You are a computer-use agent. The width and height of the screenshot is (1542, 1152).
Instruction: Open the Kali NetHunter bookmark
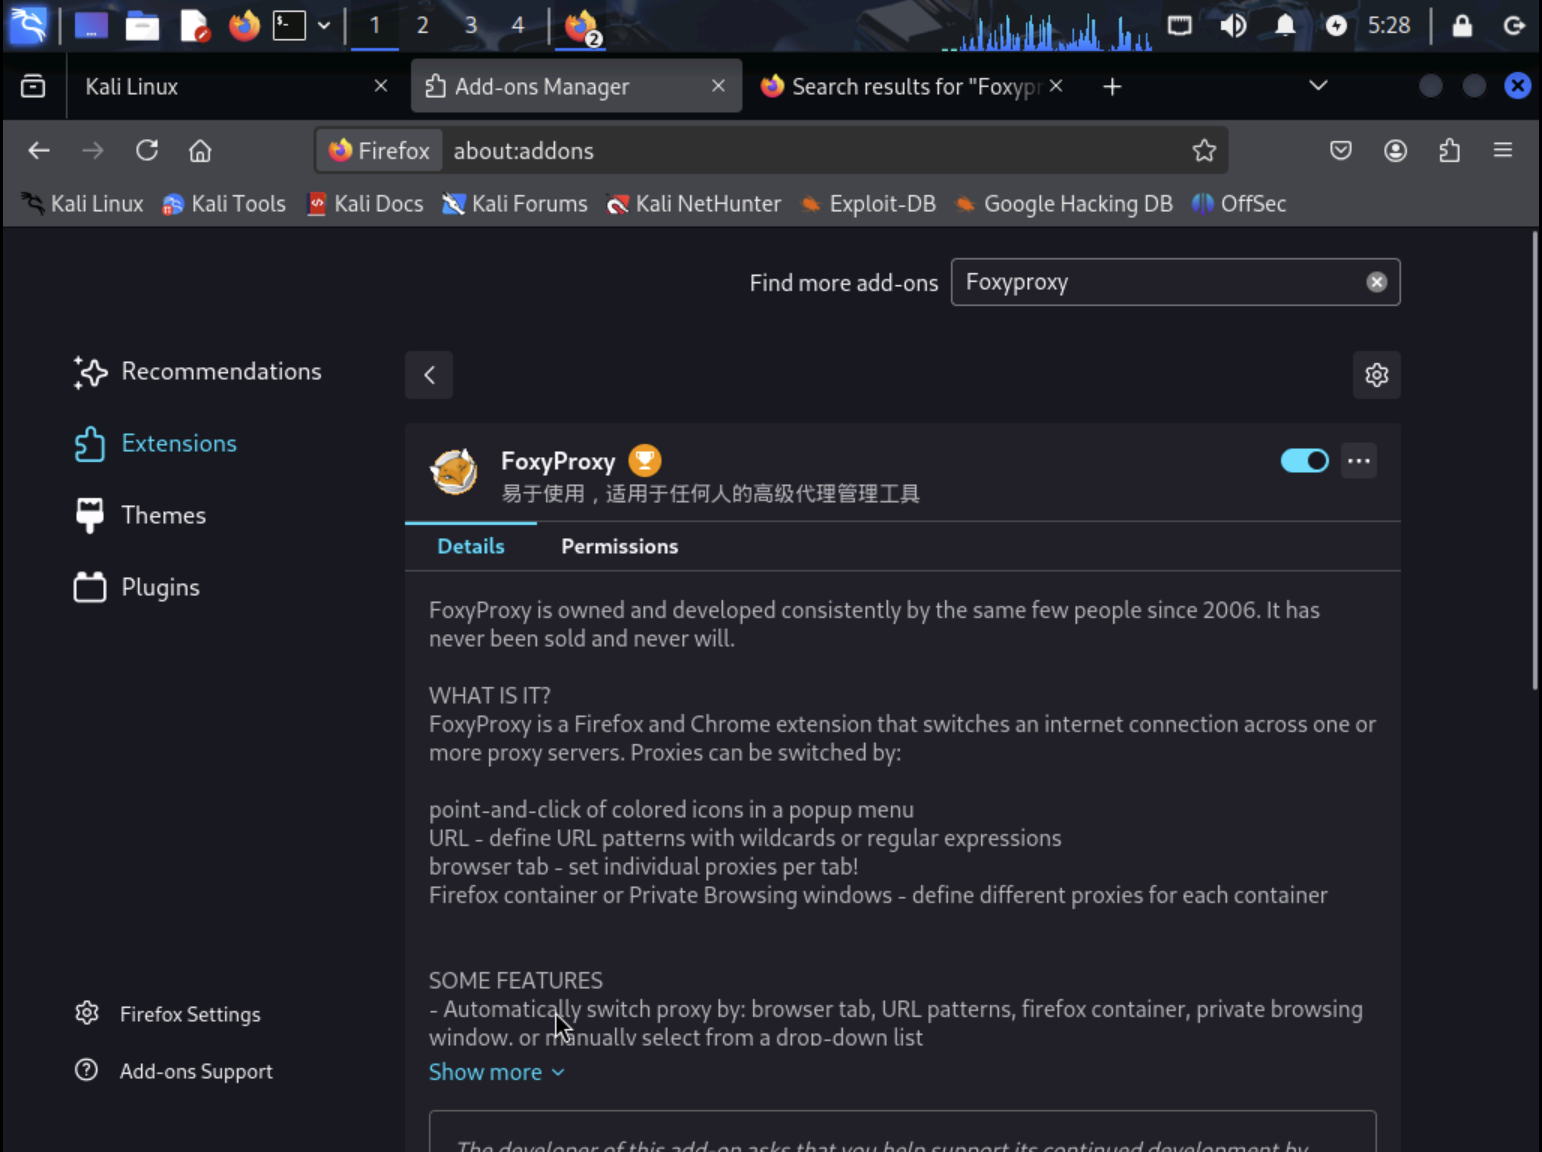(694, 204)
